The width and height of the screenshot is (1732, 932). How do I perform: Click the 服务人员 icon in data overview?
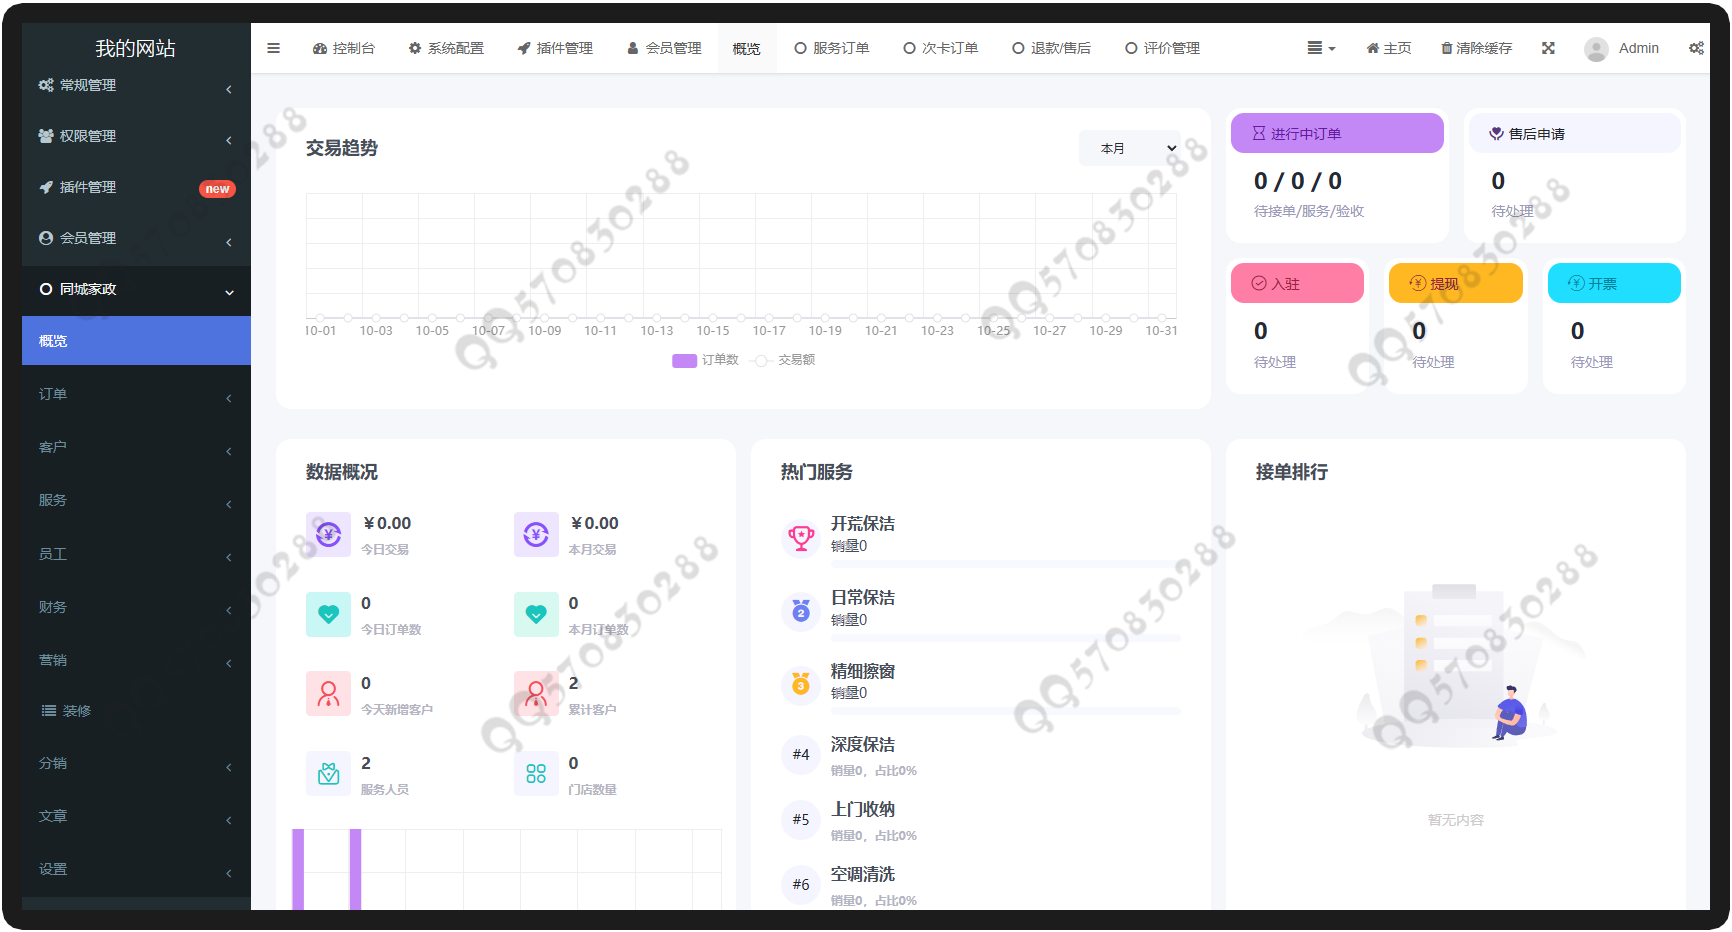pyautogui.click(x=328, y=774)
